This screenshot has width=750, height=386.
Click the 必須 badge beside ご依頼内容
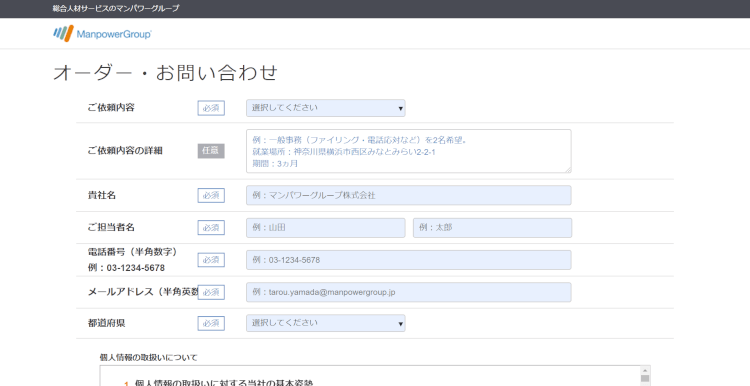click(211, 108)
